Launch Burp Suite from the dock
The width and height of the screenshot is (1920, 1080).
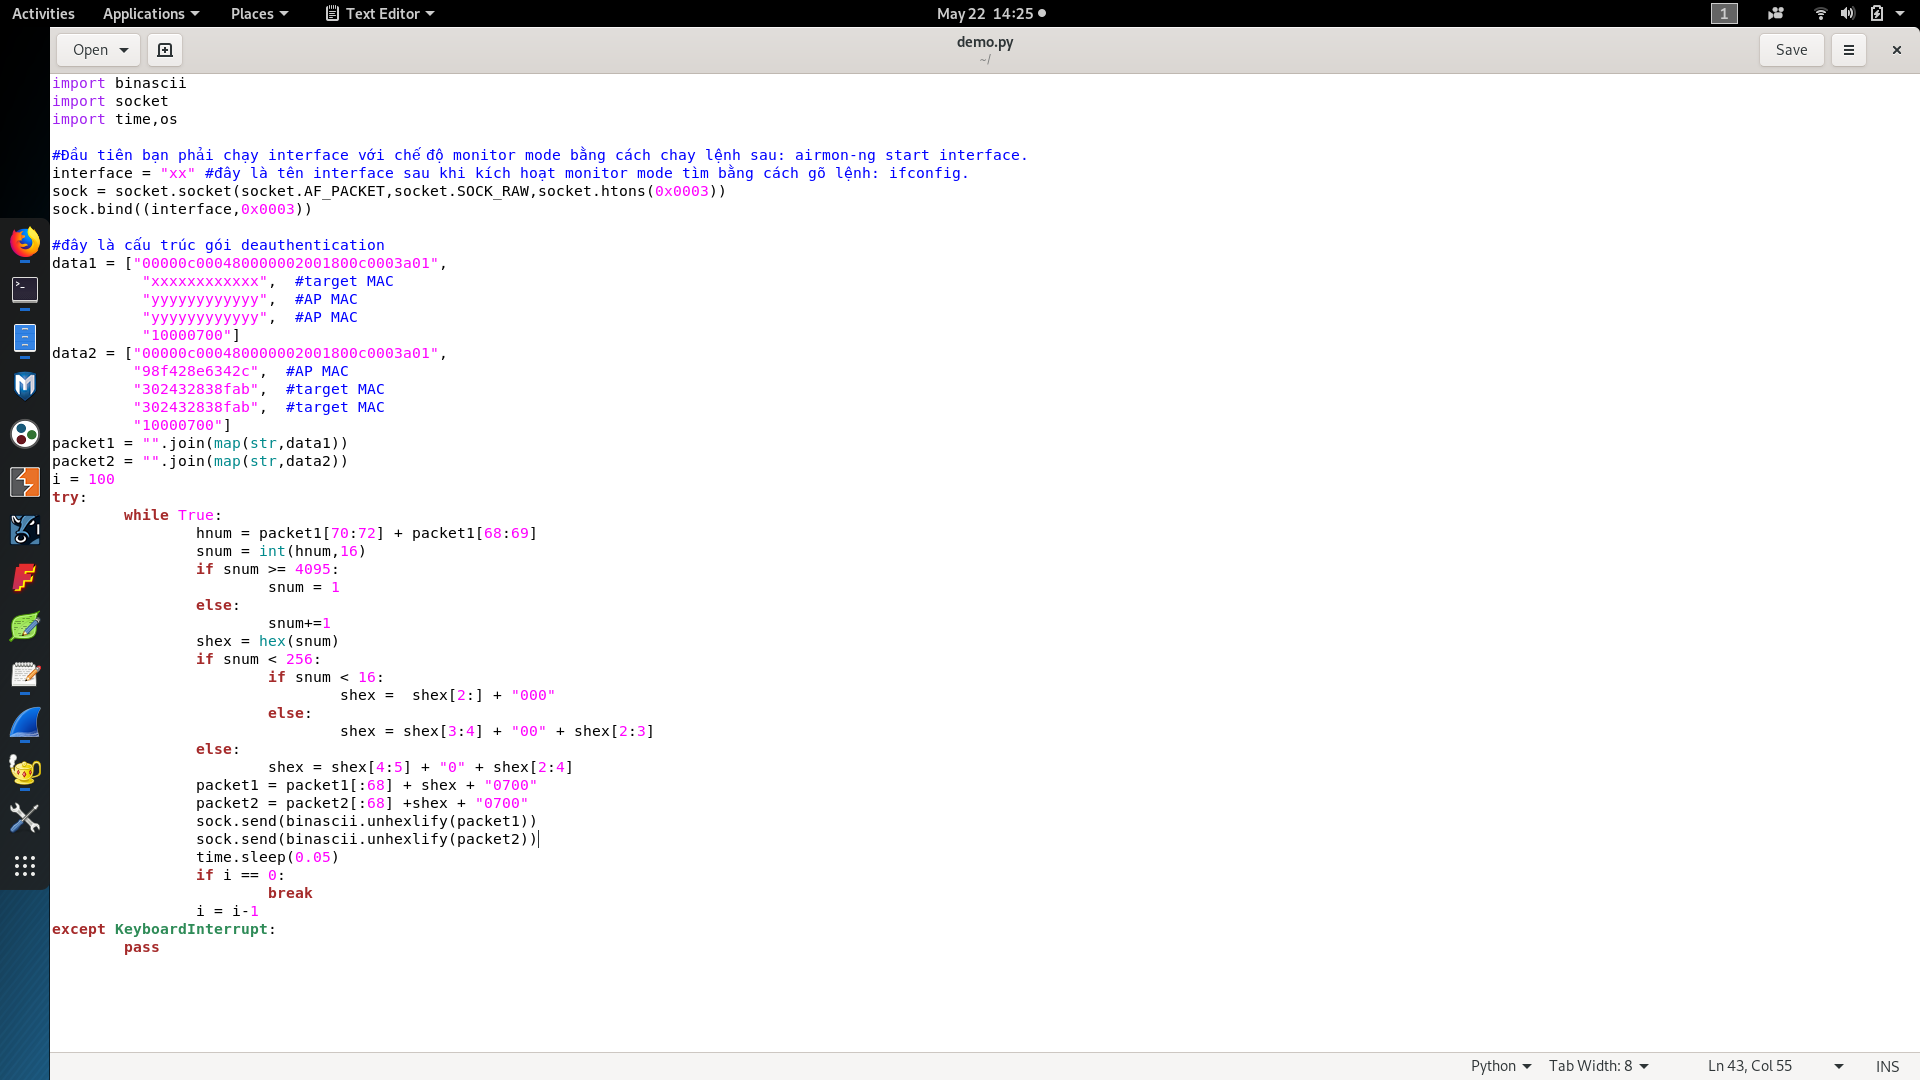(25, 482)
